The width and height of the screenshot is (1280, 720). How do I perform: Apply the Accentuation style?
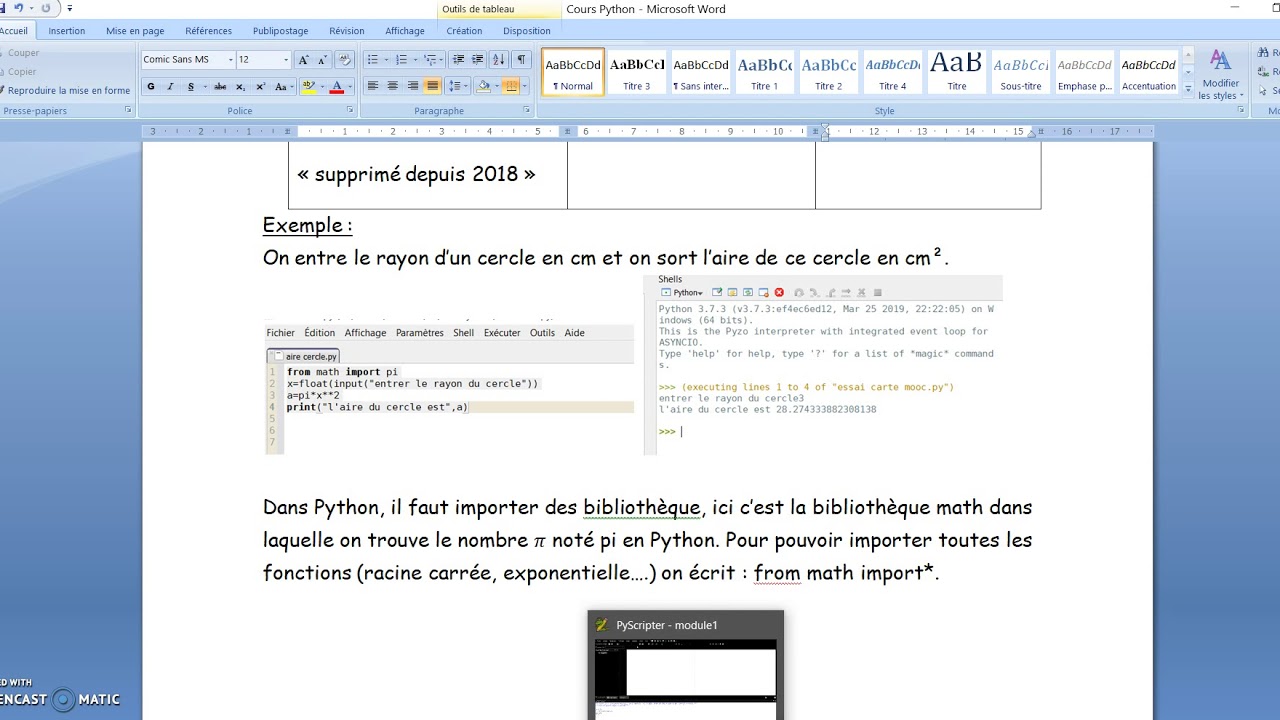(x=1148, y=72)
